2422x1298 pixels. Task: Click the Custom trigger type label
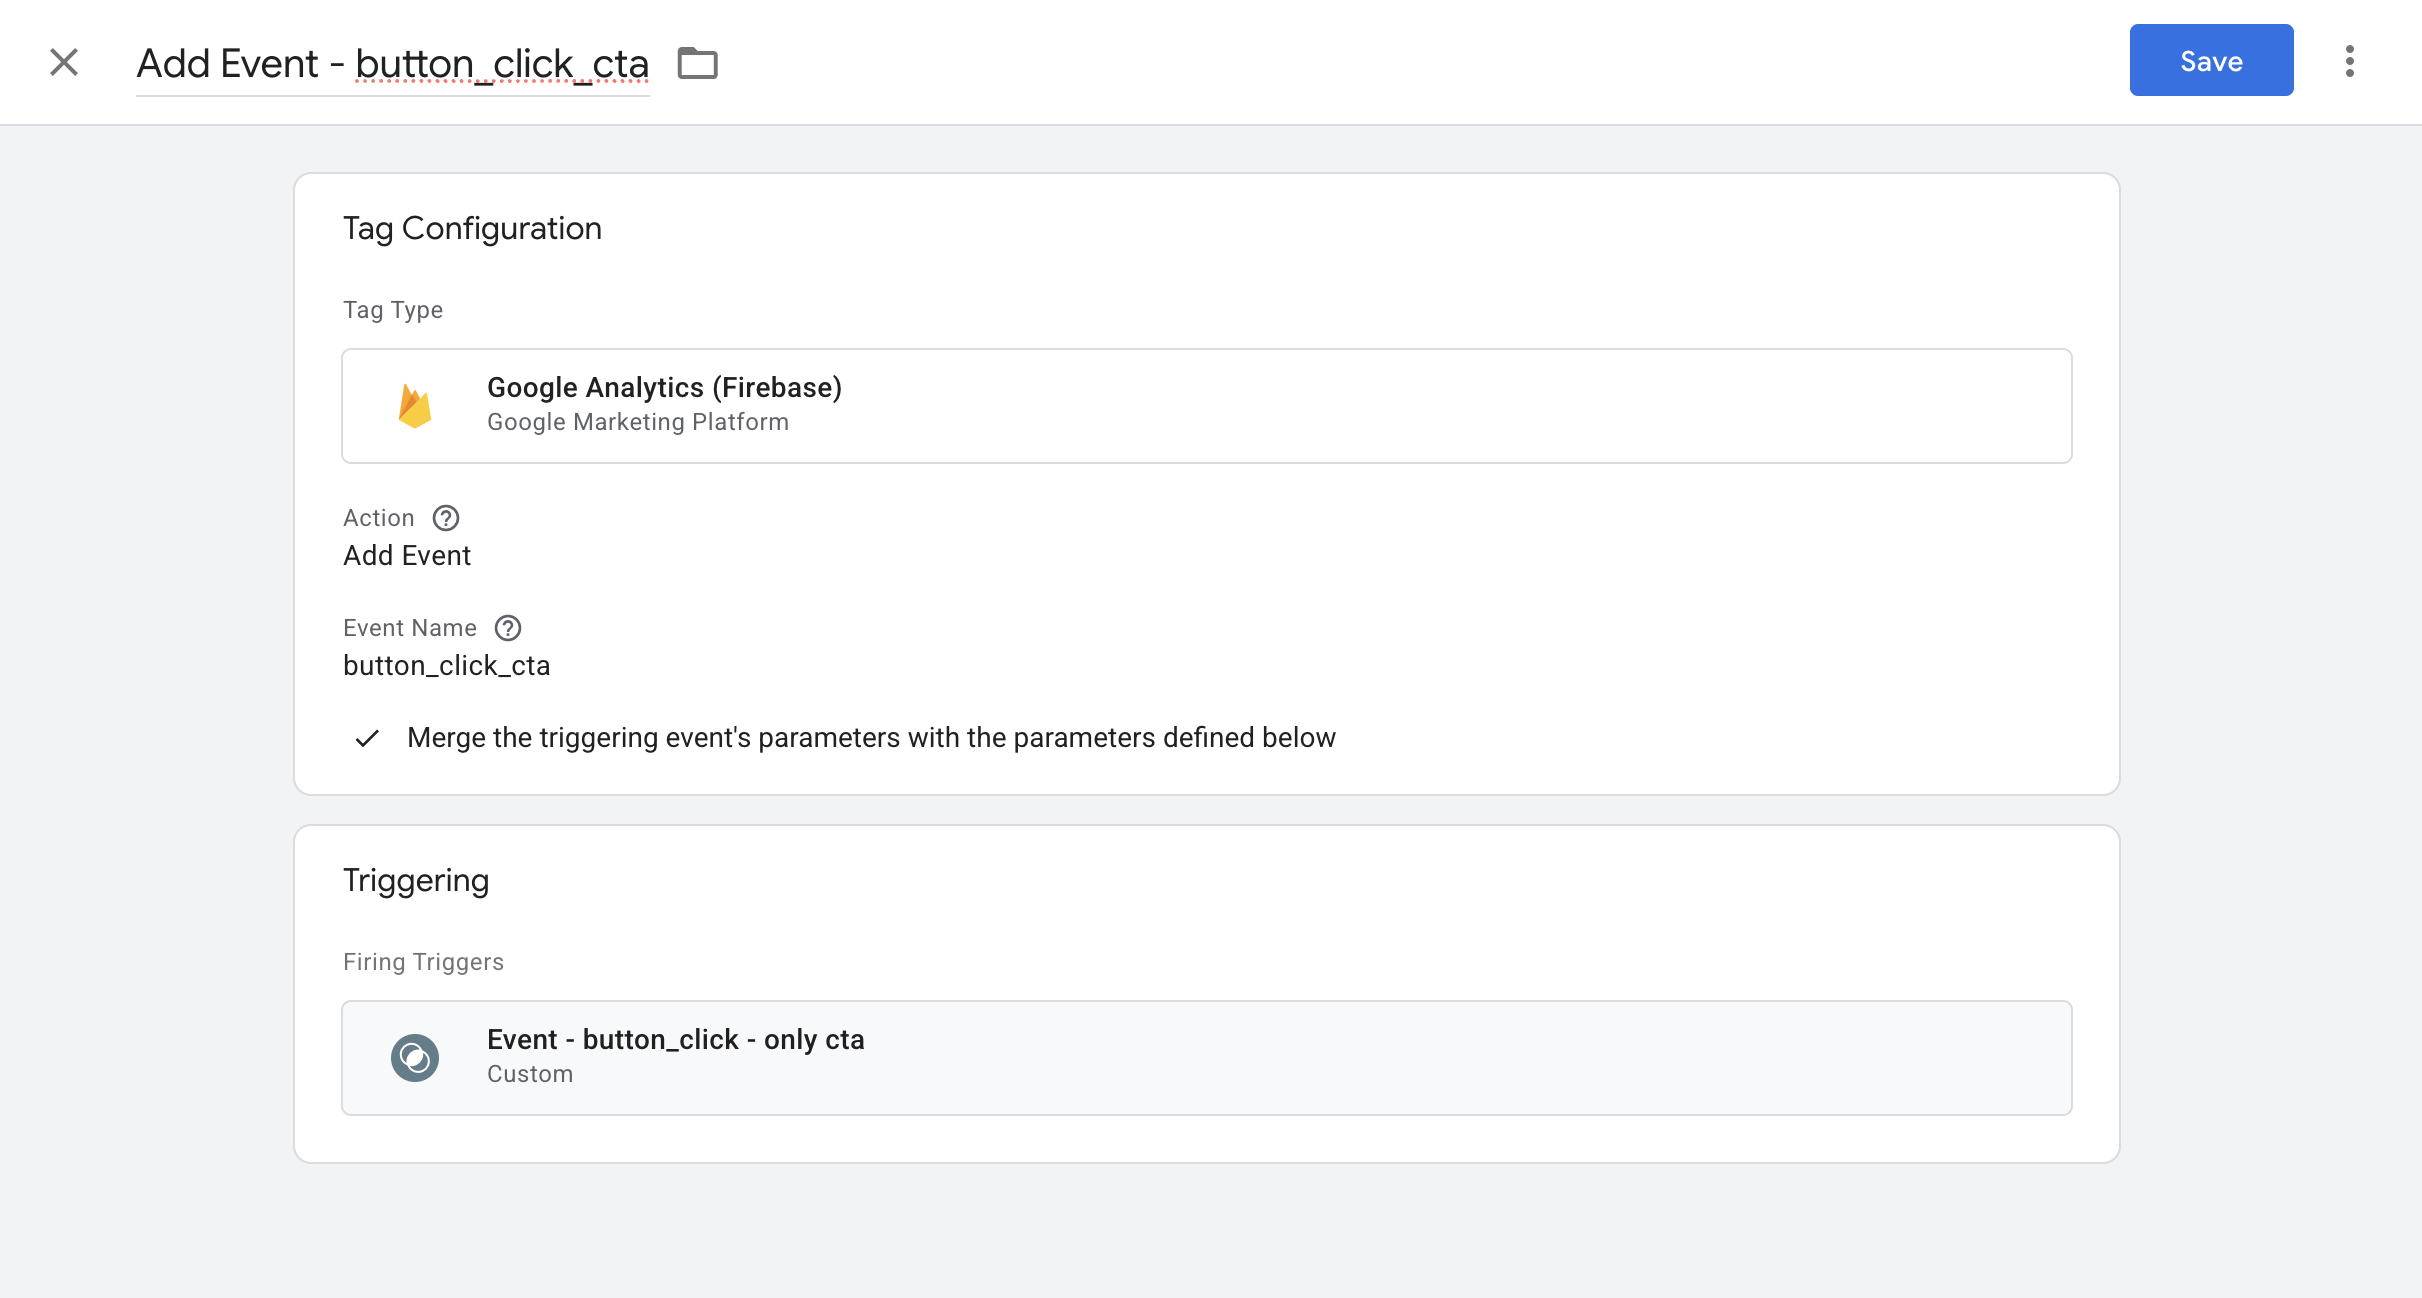529,1074
